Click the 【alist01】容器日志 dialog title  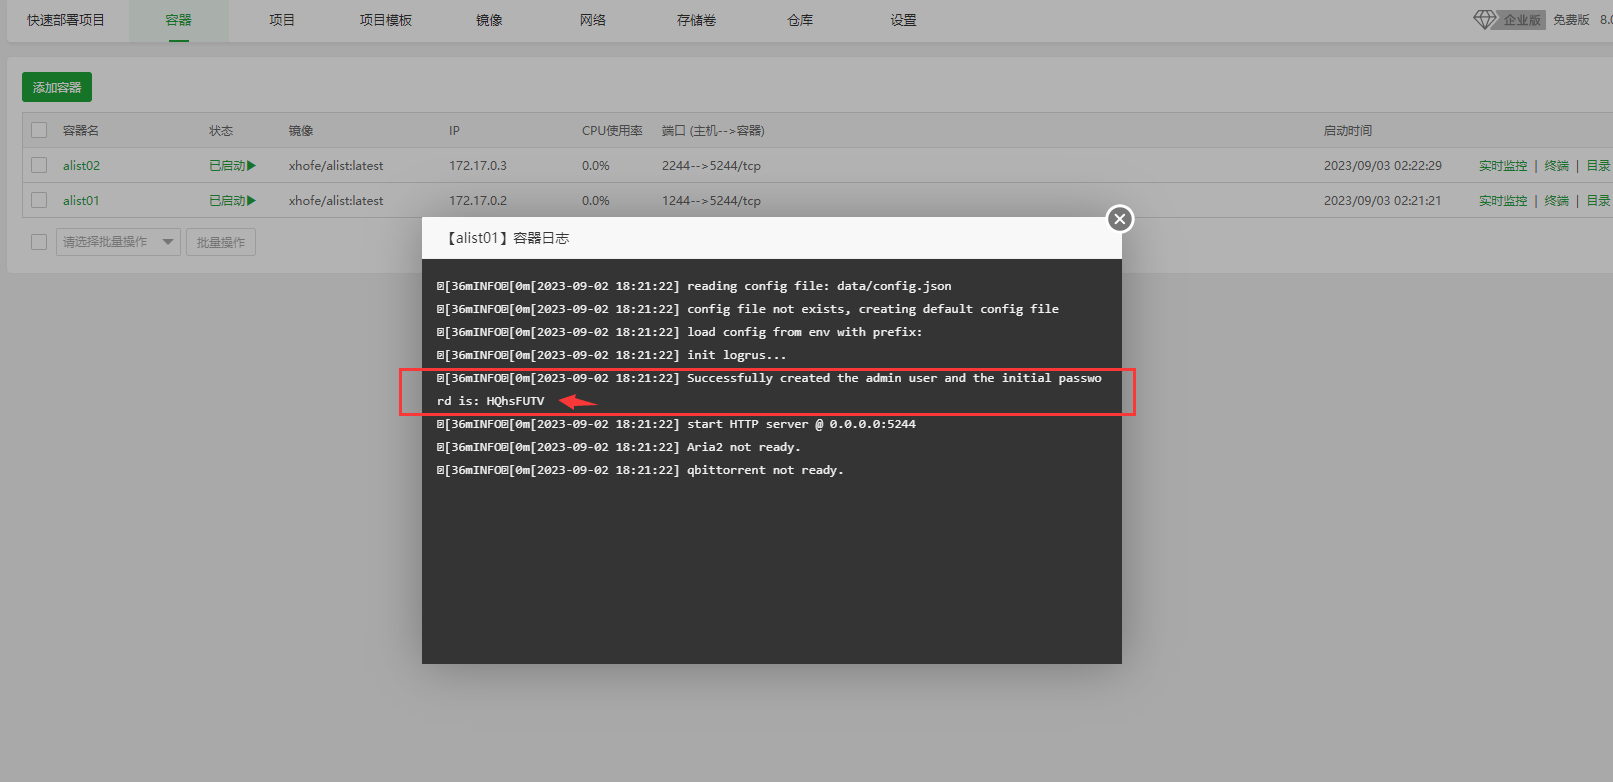click(x=509, y=238)
